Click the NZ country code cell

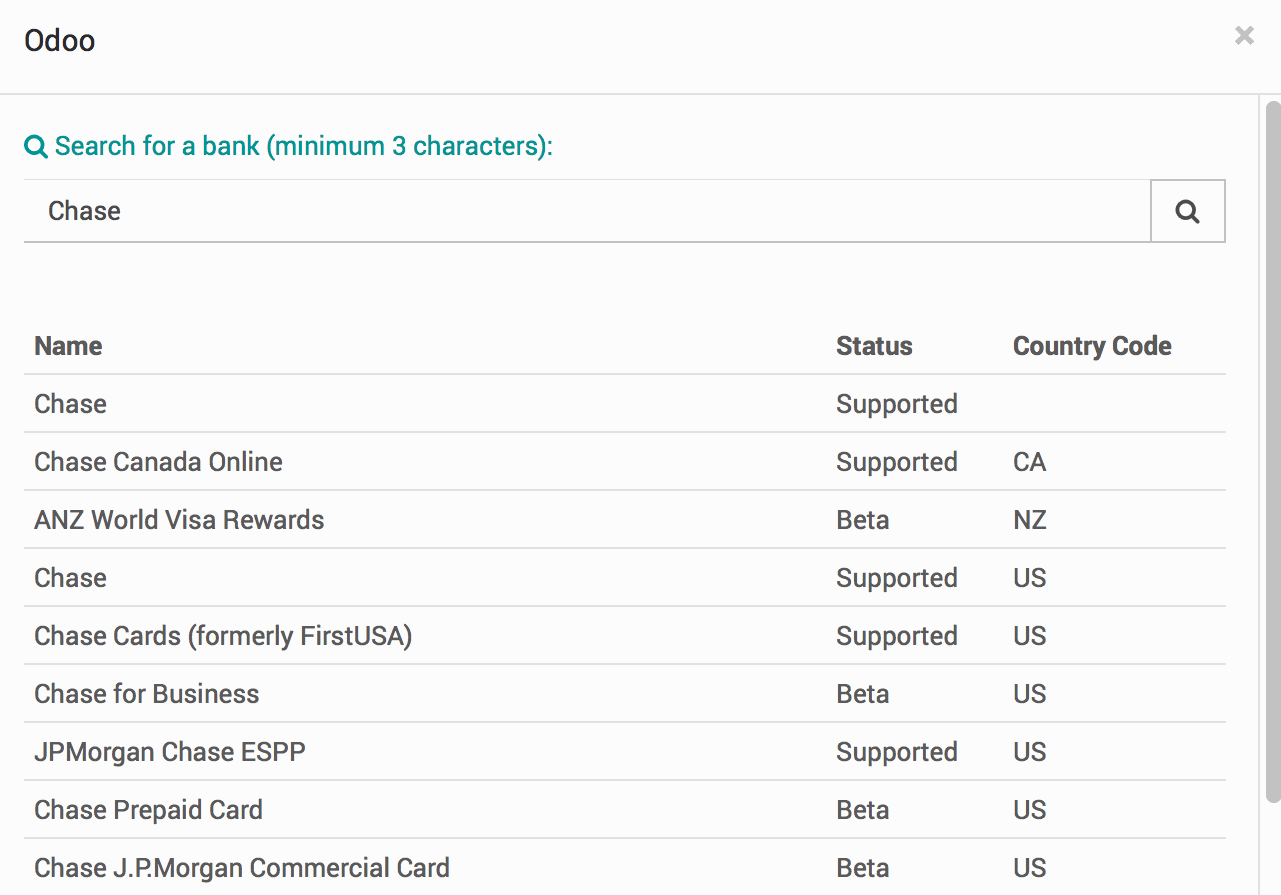click(1029, 520)
